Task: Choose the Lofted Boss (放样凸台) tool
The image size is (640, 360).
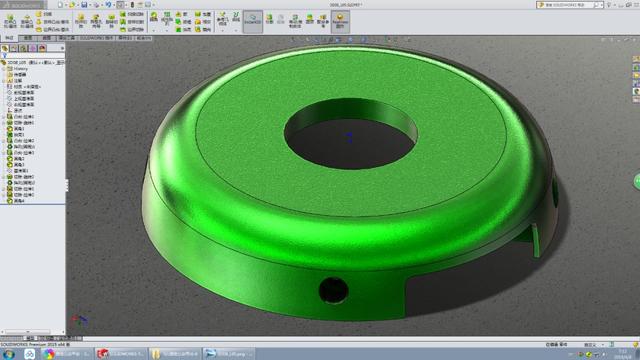Action: [53, 22]
